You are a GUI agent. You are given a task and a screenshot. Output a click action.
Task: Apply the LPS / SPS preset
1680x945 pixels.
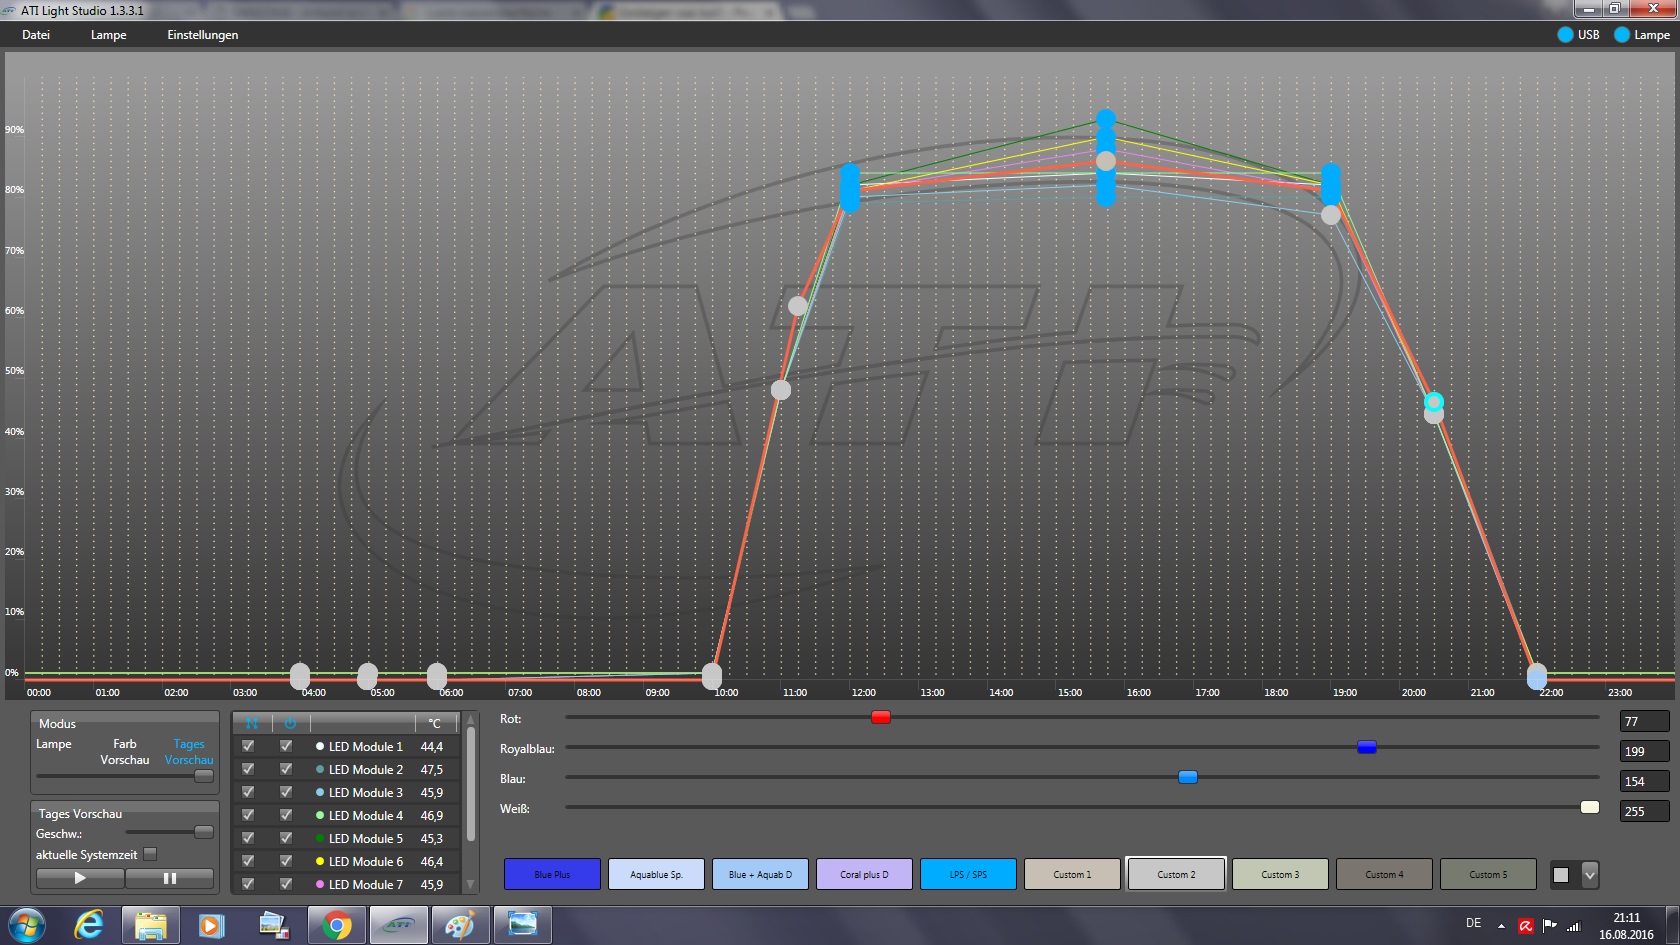[968, 874]
